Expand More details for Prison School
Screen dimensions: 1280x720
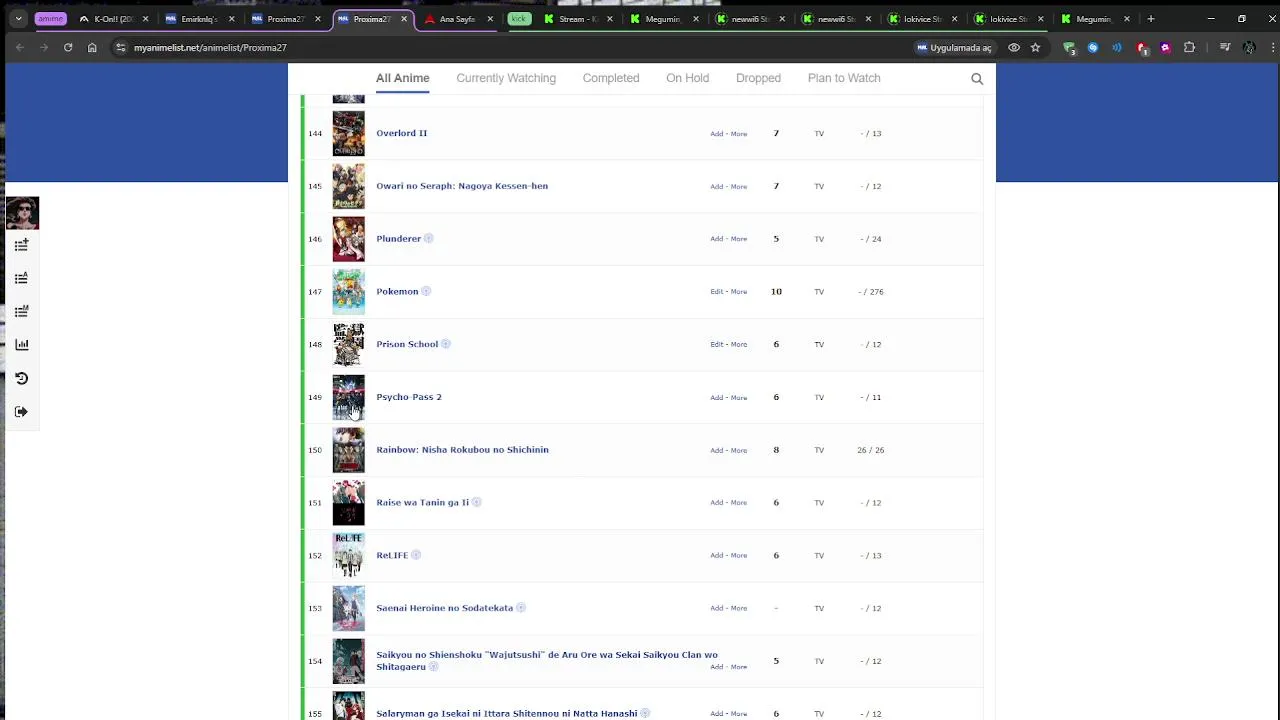coord(739,345)
